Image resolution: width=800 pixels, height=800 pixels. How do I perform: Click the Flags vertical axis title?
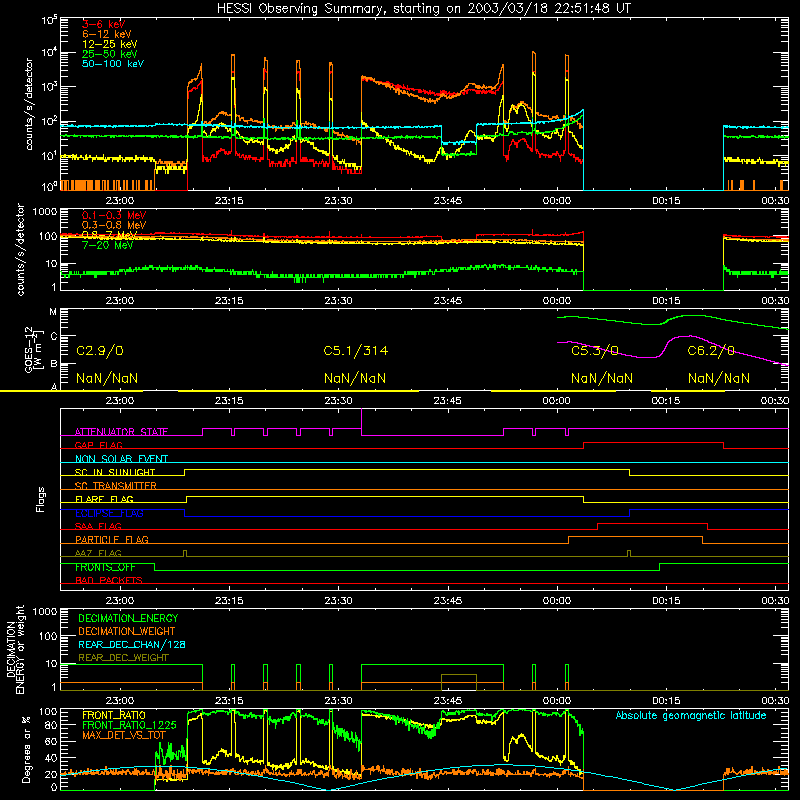point(41,499)
